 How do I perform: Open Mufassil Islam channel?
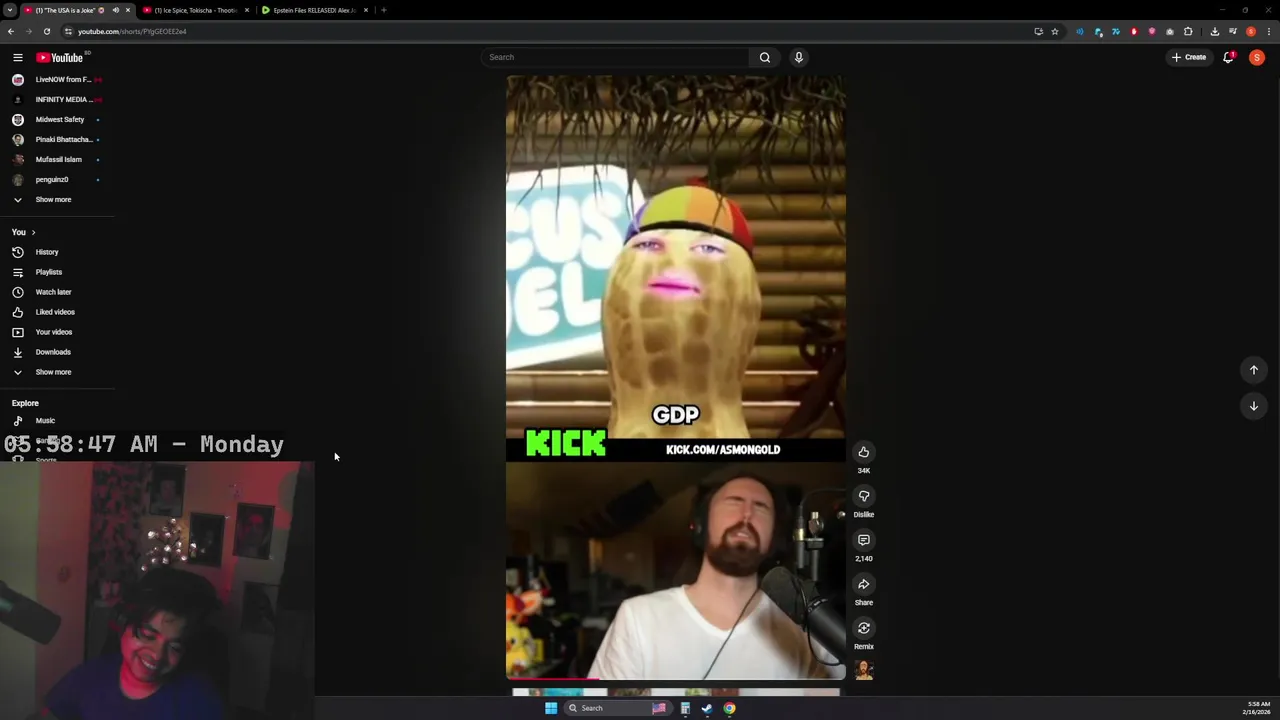(57, 159)
